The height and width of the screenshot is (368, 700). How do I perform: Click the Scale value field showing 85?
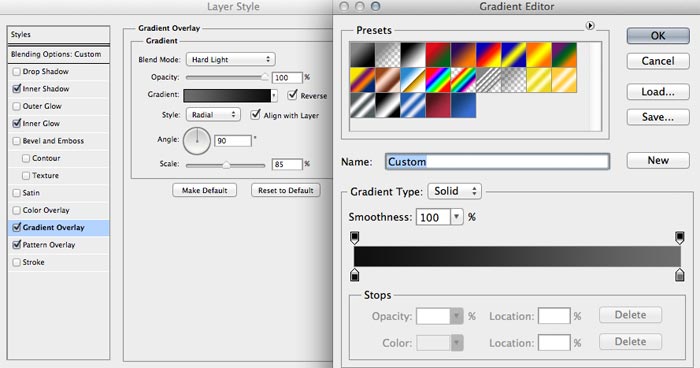click(x=287, y=164)
